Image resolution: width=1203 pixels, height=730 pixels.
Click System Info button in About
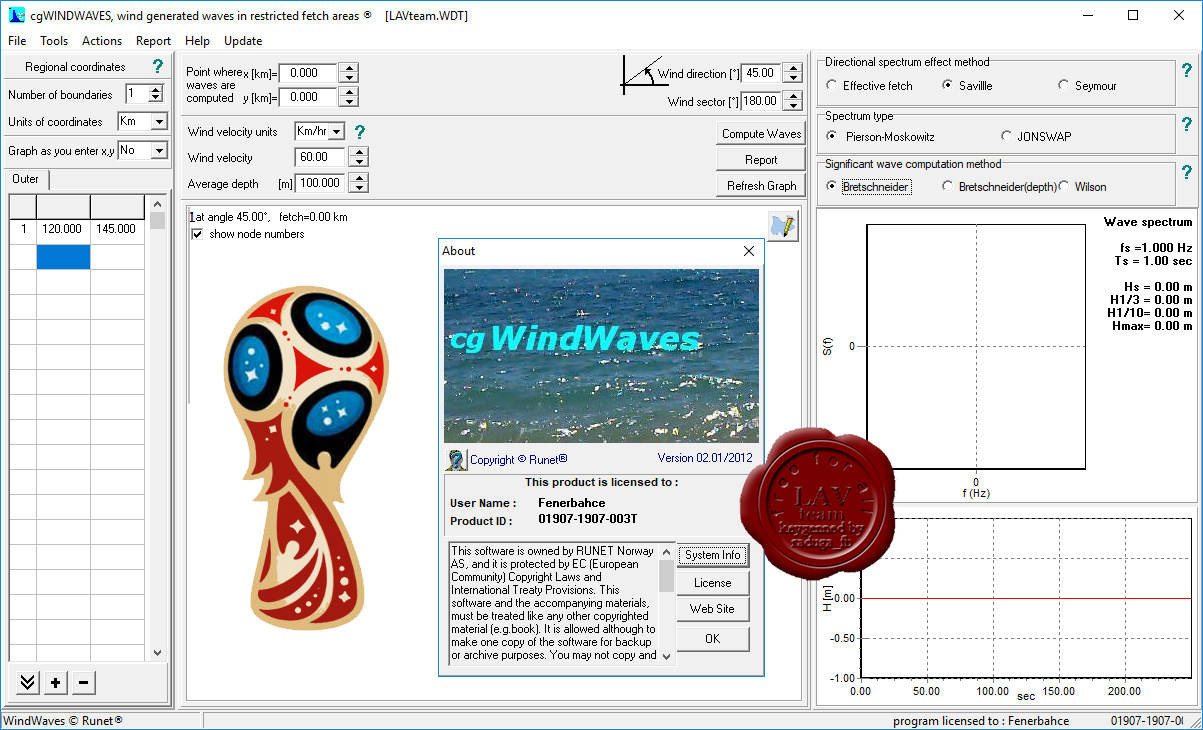[713, 555]
